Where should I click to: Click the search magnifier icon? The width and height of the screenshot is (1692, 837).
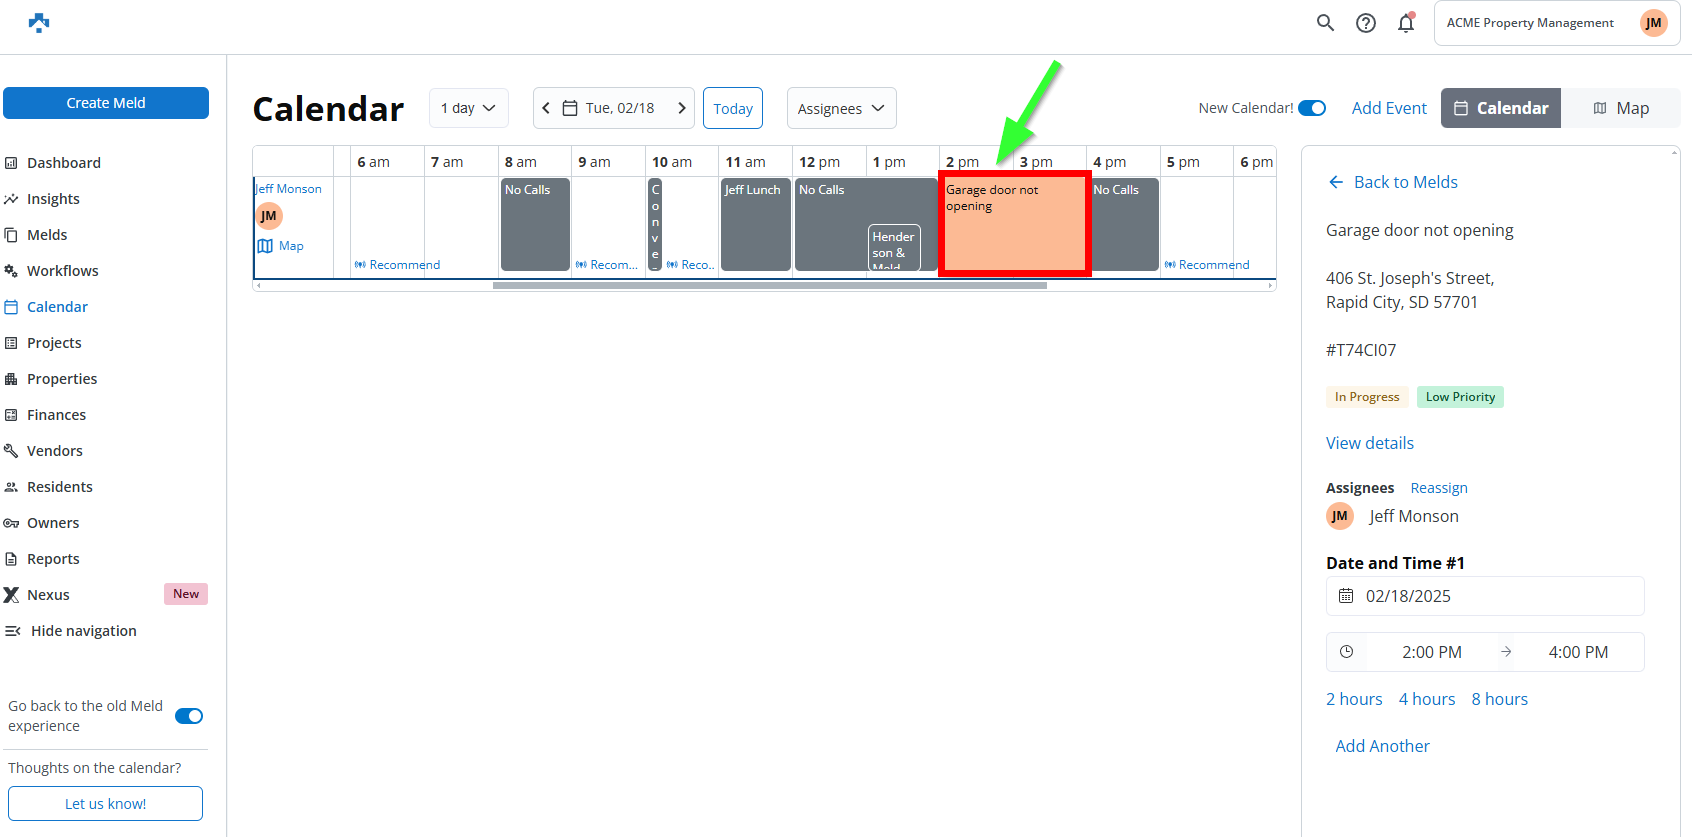point(1325,23)
